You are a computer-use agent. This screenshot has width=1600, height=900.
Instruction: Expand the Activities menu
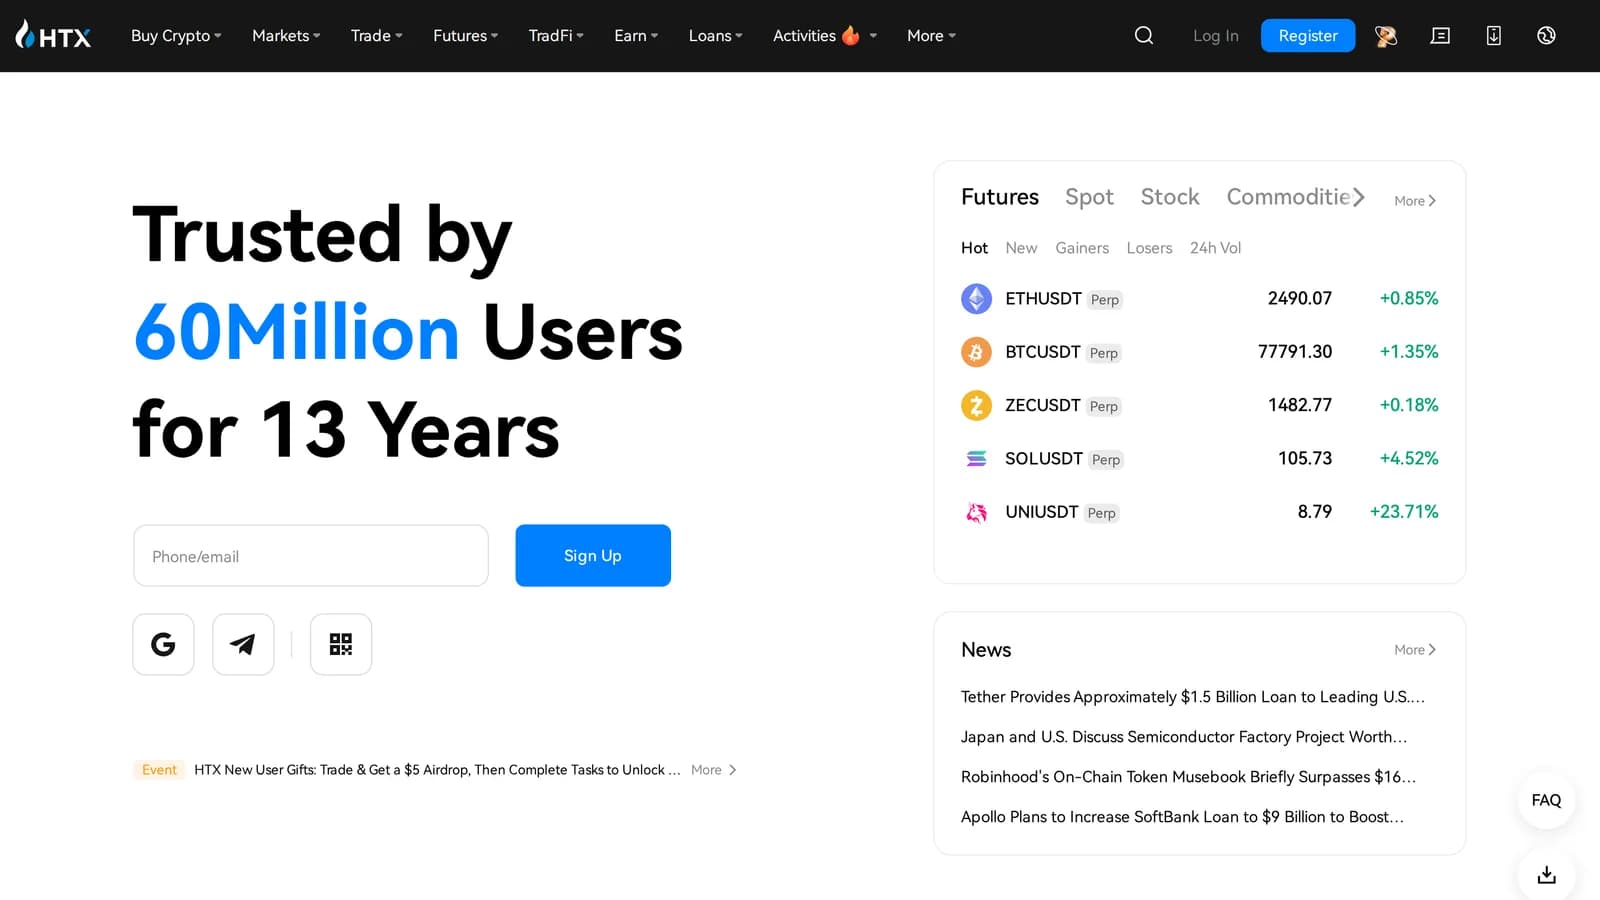[x=824, y=36]
